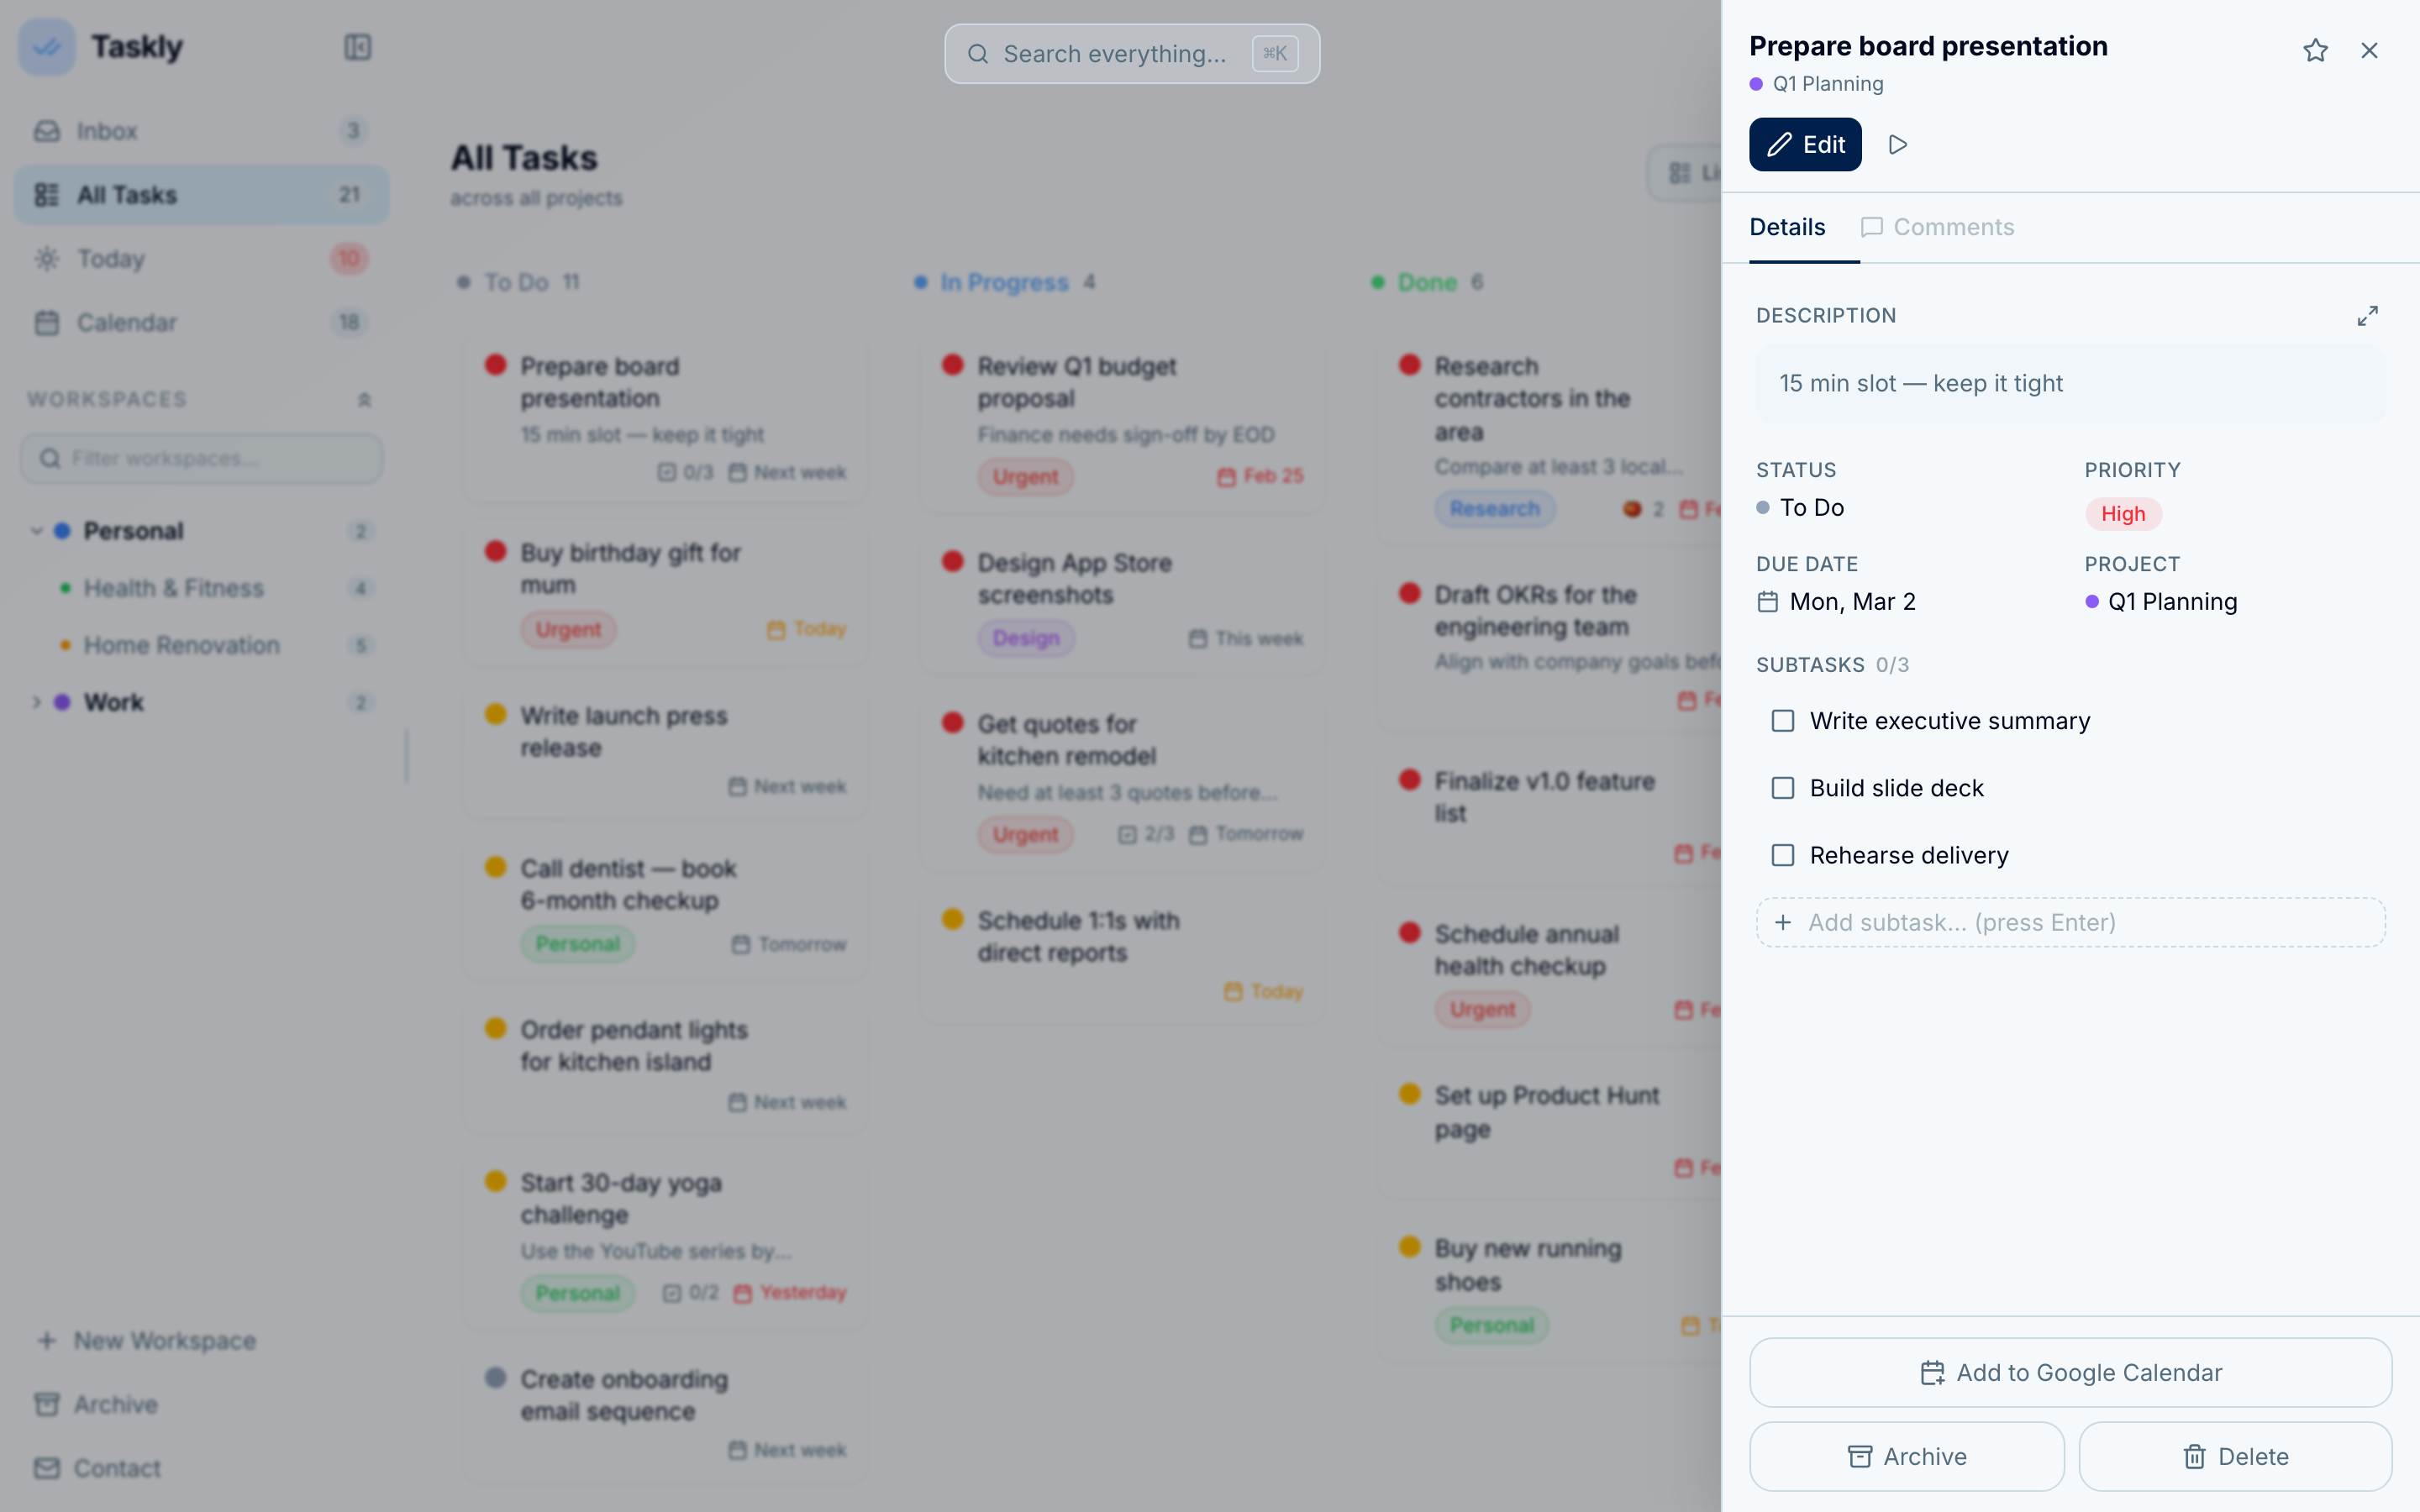Click the Add subtask input field
This screenshot has width=2420, height=1512.
click(x=2070, y=922)
